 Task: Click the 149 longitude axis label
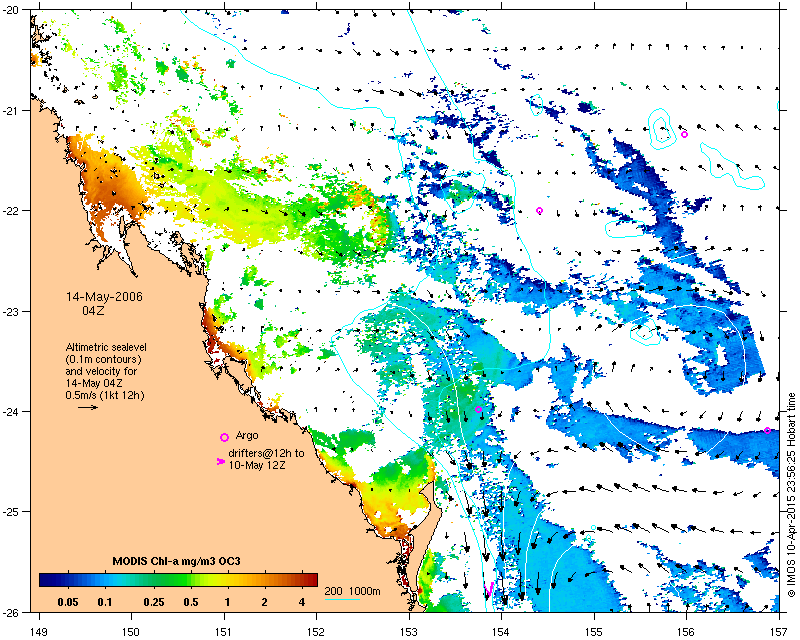pyautogui.click(x=39, y=632)
